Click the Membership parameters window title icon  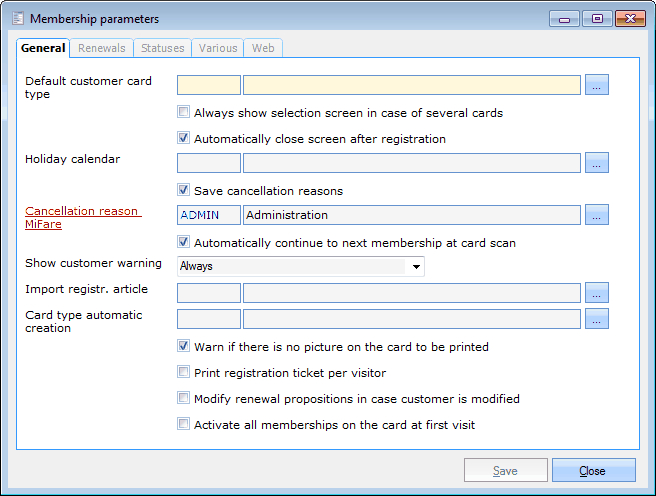point(16,19)
